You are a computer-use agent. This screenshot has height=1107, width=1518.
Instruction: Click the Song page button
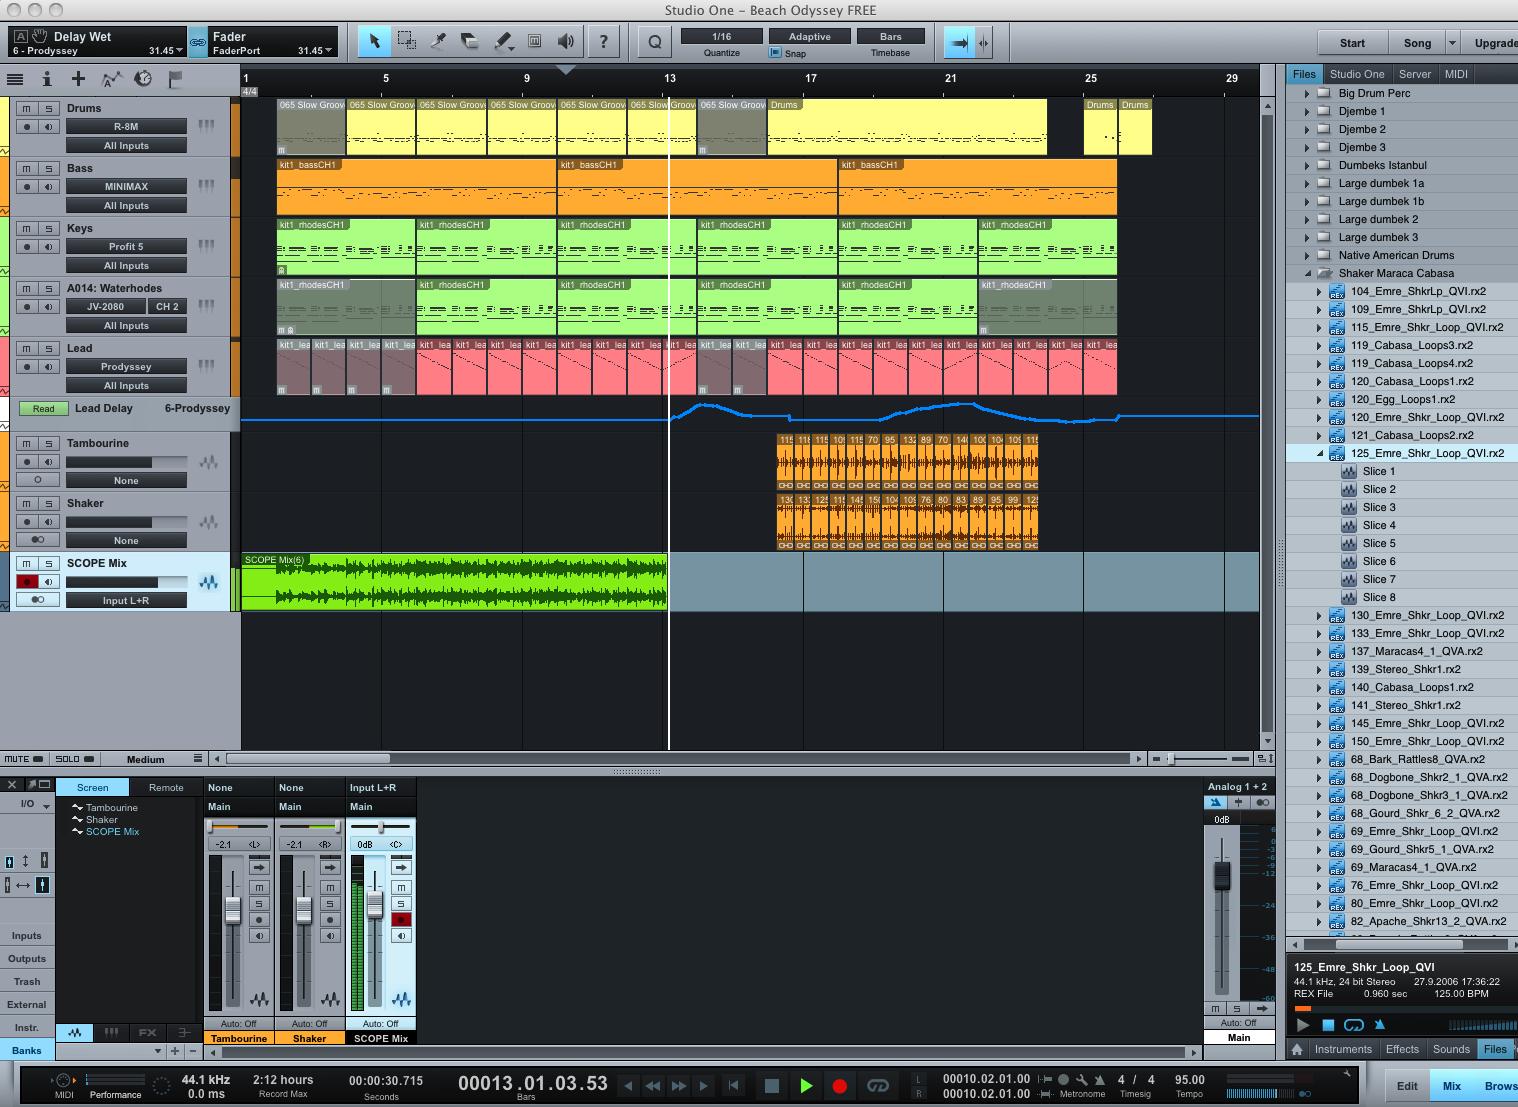1417,43
